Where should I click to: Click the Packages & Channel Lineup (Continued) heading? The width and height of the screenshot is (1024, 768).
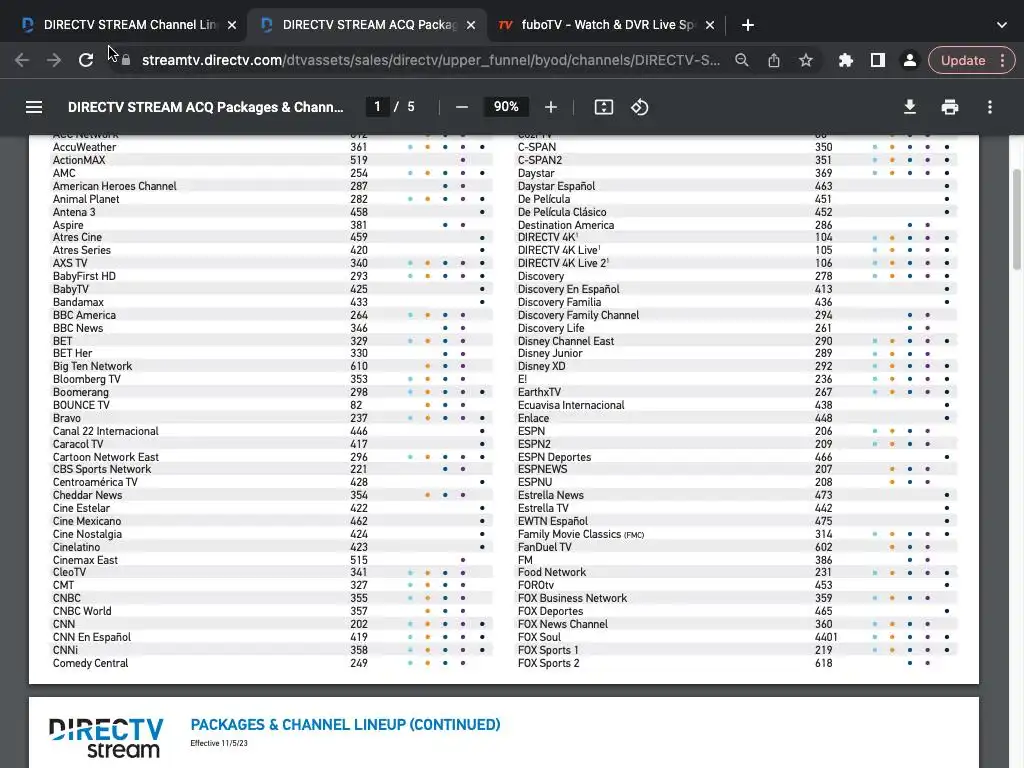click(x=345, y=725)
